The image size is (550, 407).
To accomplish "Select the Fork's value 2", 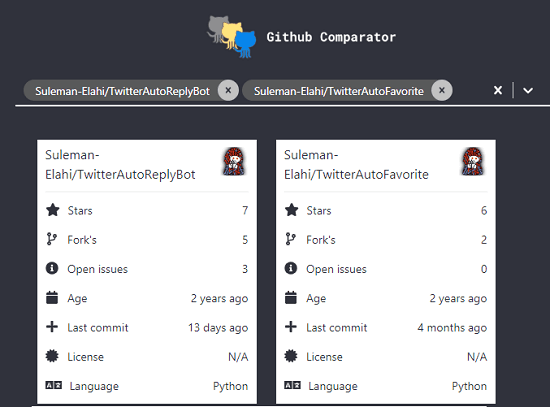I will click(484, 240).
